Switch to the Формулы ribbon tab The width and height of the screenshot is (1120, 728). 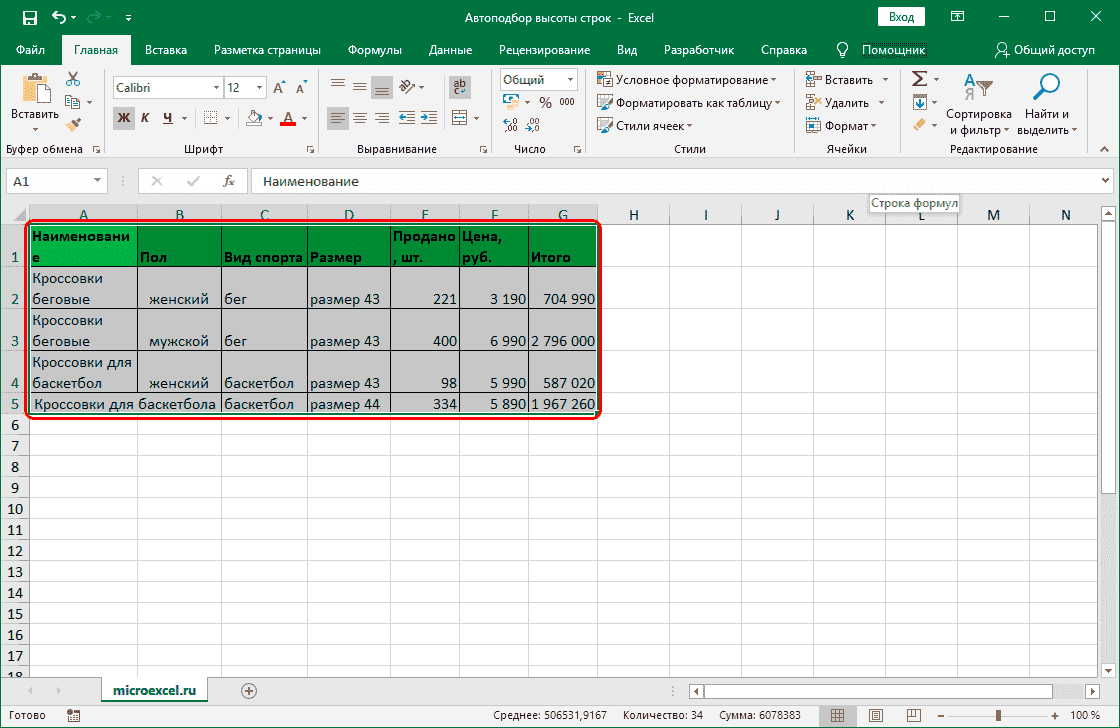tap(375, 50)
